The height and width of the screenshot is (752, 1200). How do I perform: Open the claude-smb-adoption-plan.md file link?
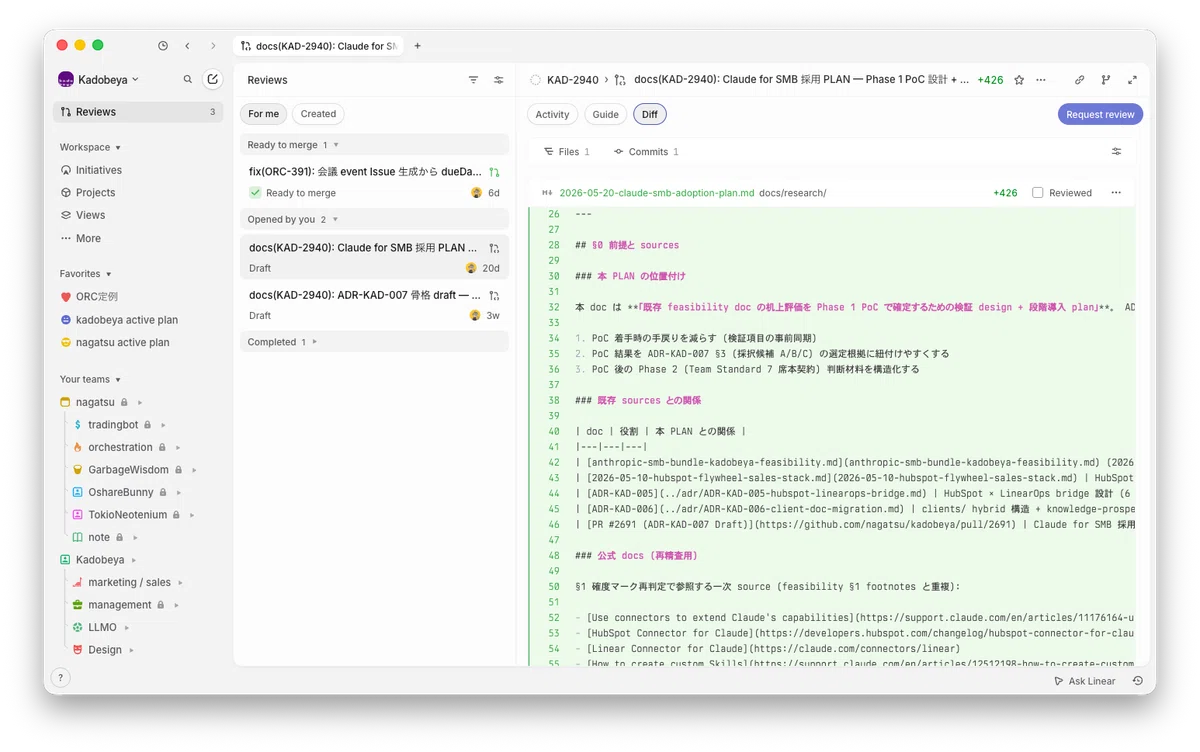pos(657,193)
